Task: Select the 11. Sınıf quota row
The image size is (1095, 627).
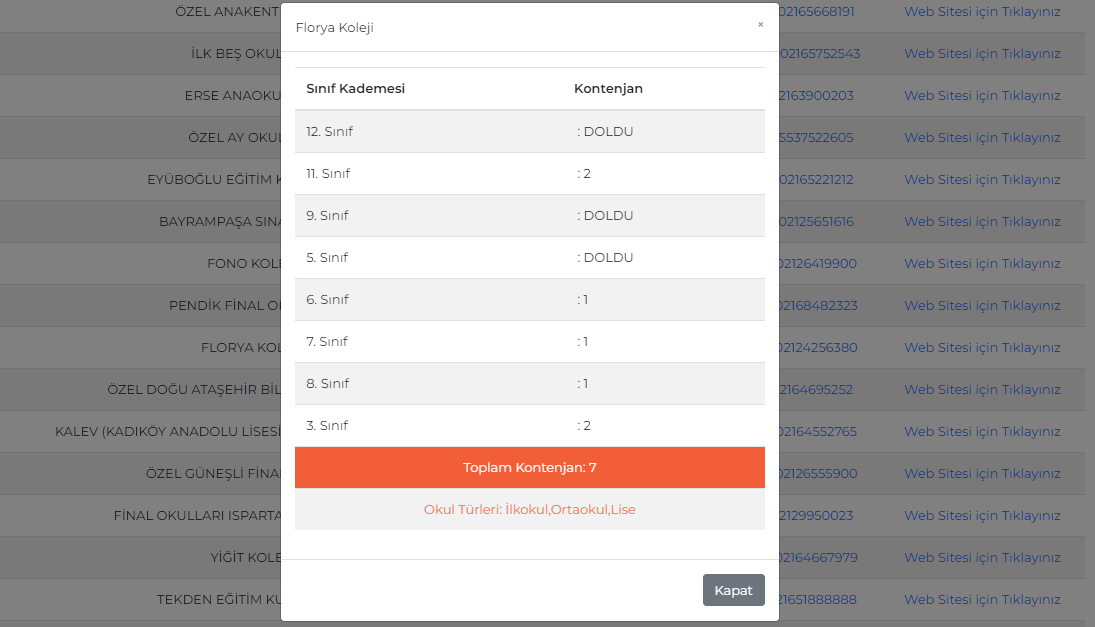Action: [529, 173]
